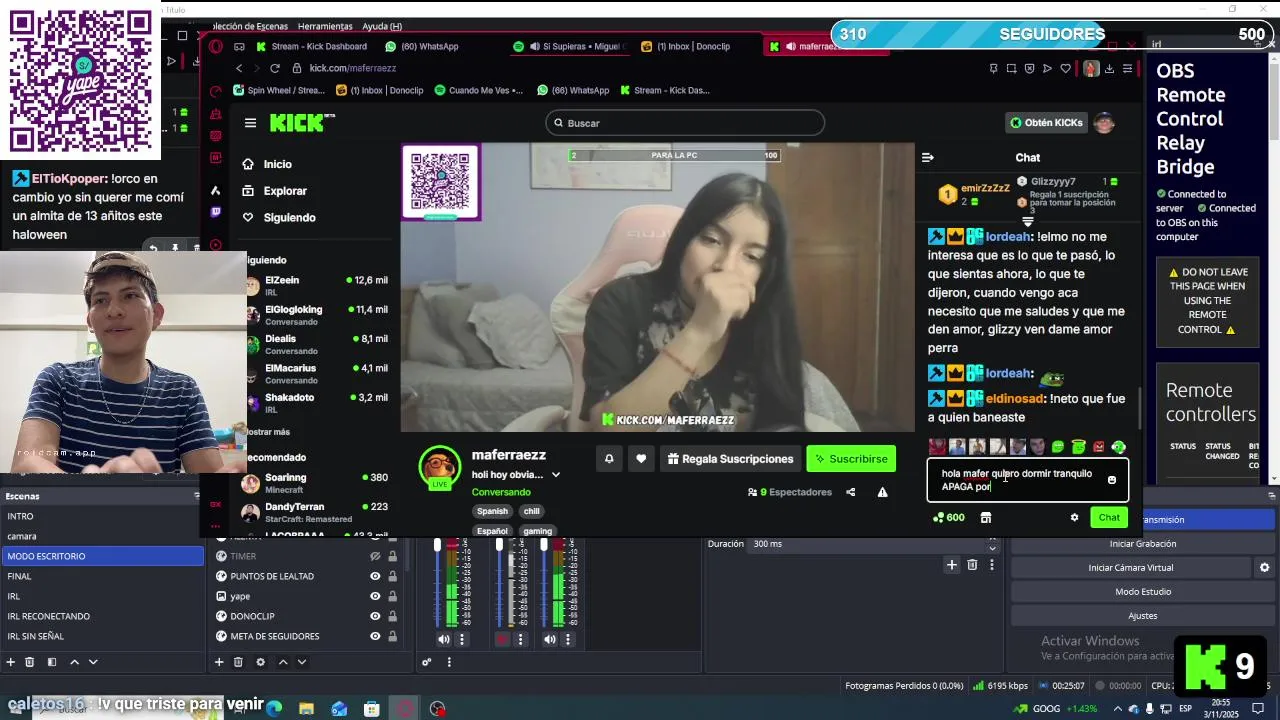The width and height of the screenshot is (1280, 720).
Task: Enable Modo Estudio in OBS
Action: 1142,592
